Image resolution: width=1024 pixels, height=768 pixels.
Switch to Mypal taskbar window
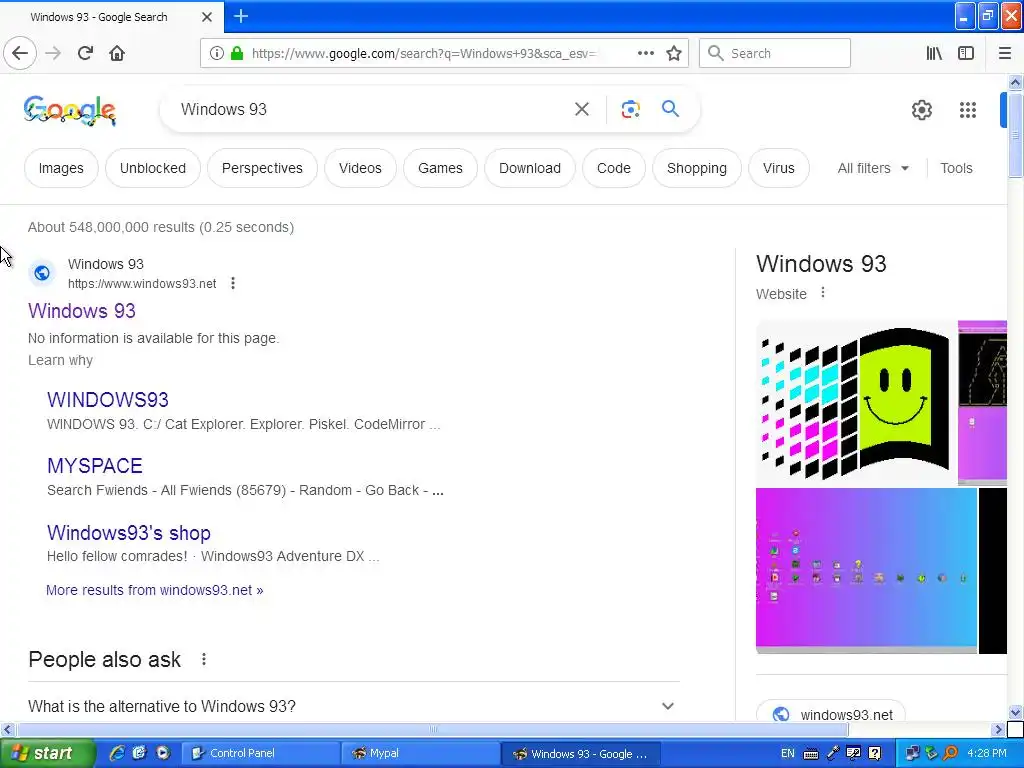point(420,753)
